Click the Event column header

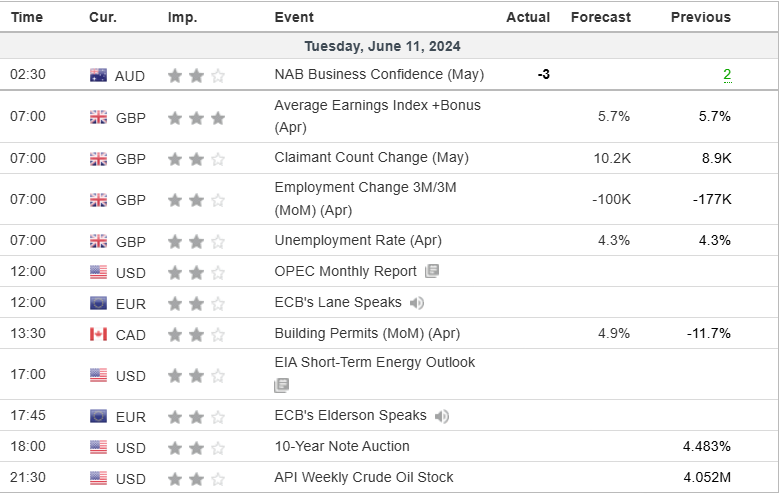[x=294, y=17]
